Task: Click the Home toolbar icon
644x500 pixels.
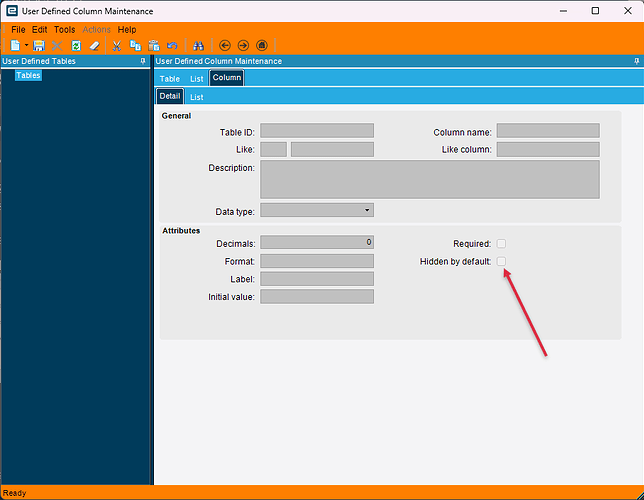Action: click(262, 45)
